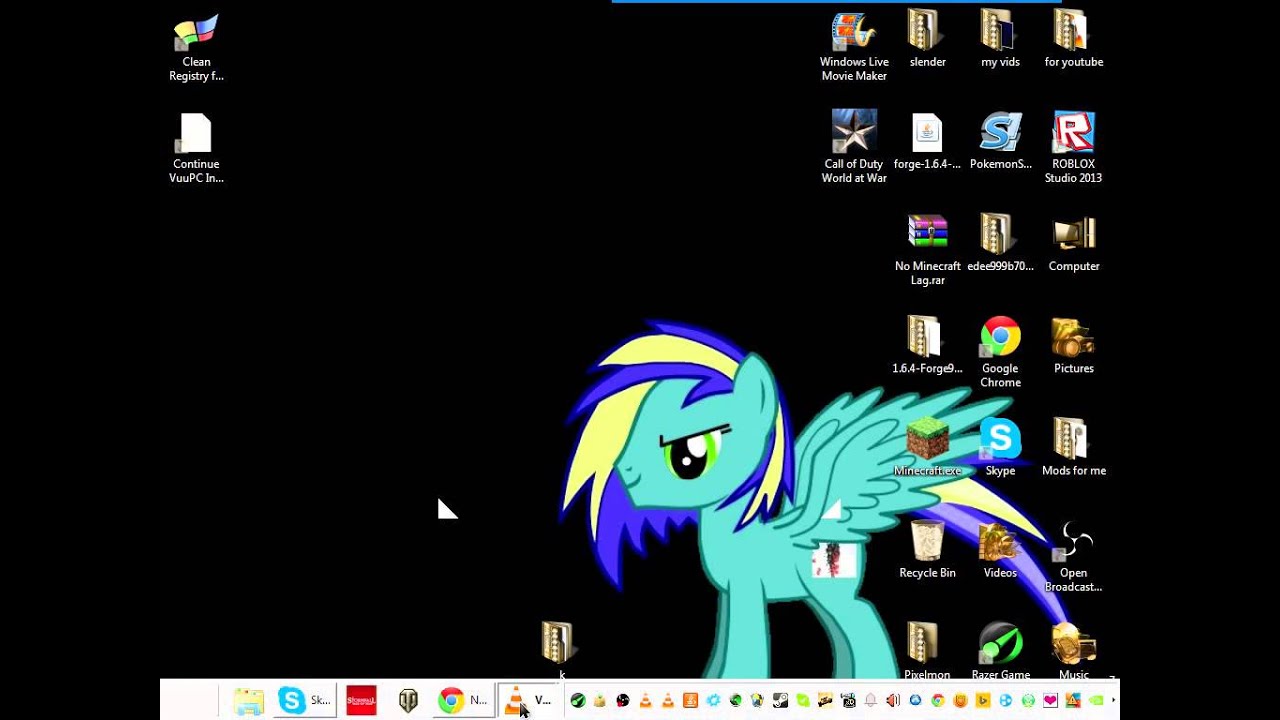Open the Music folder icon
Image resolution: width=1280 pixels, height=720 pixels.
pyautogui.click(x=1073, y=650)
